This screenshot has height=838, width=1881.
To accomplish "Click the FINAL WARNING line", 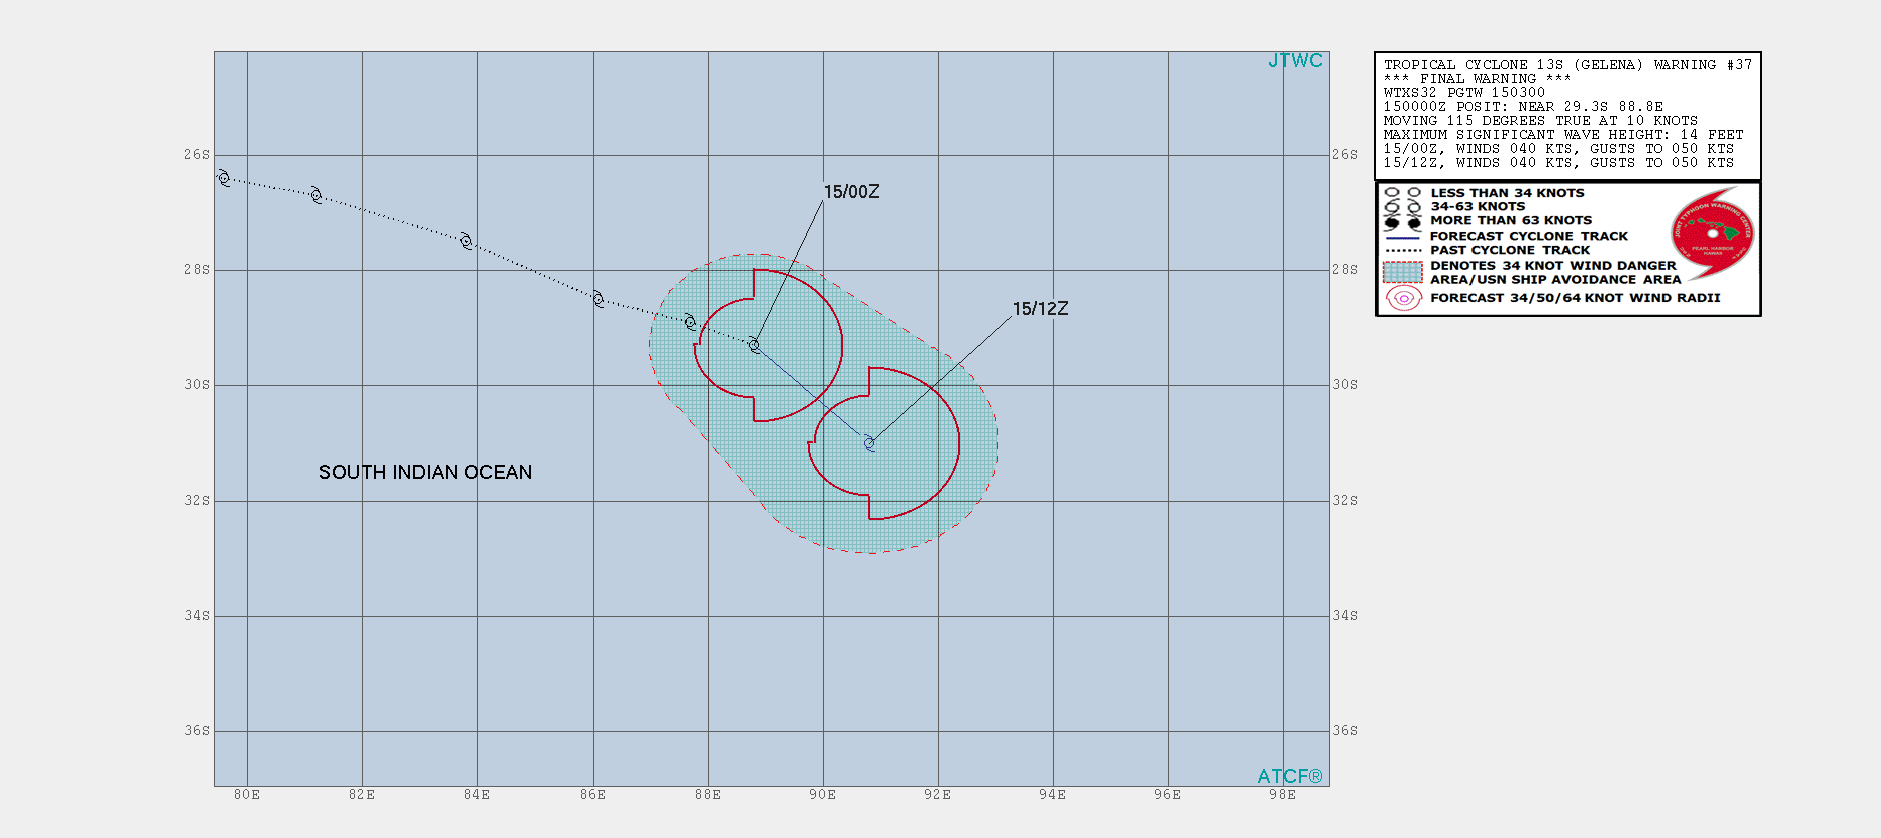I will [1477, 79].
